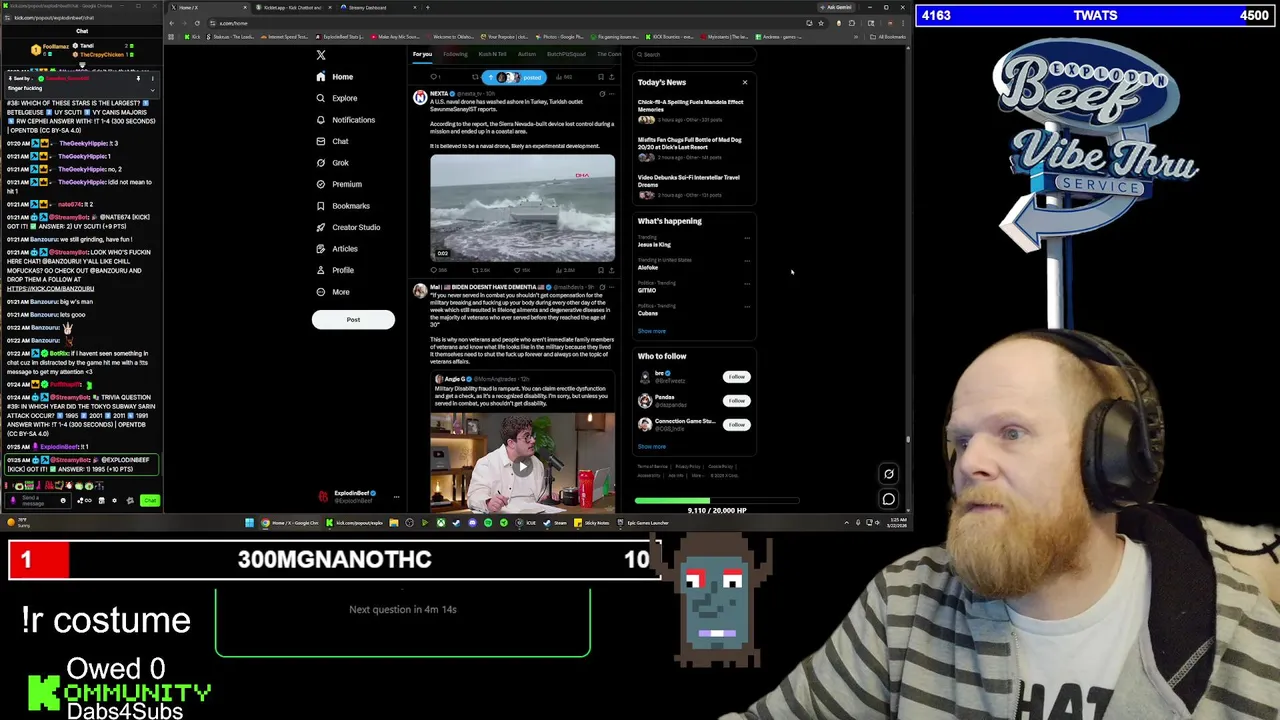Show more under What's happening

pos(651,331)
